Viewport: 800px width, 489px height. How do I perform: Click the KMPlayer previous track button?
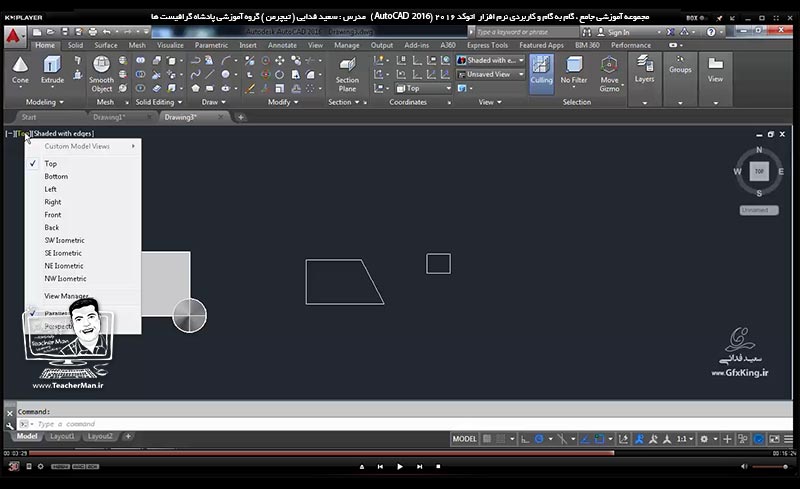380,467
